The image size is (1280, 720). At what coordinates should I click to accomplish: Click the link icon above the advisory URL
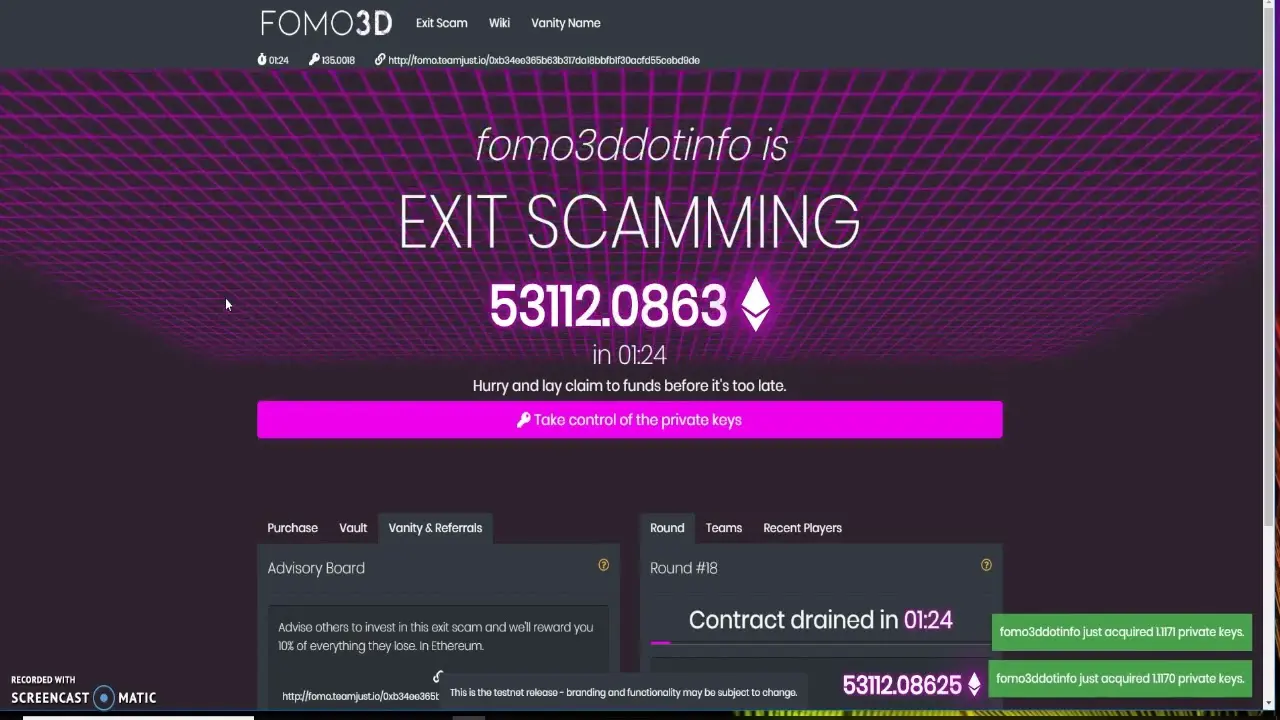[437, 677]
